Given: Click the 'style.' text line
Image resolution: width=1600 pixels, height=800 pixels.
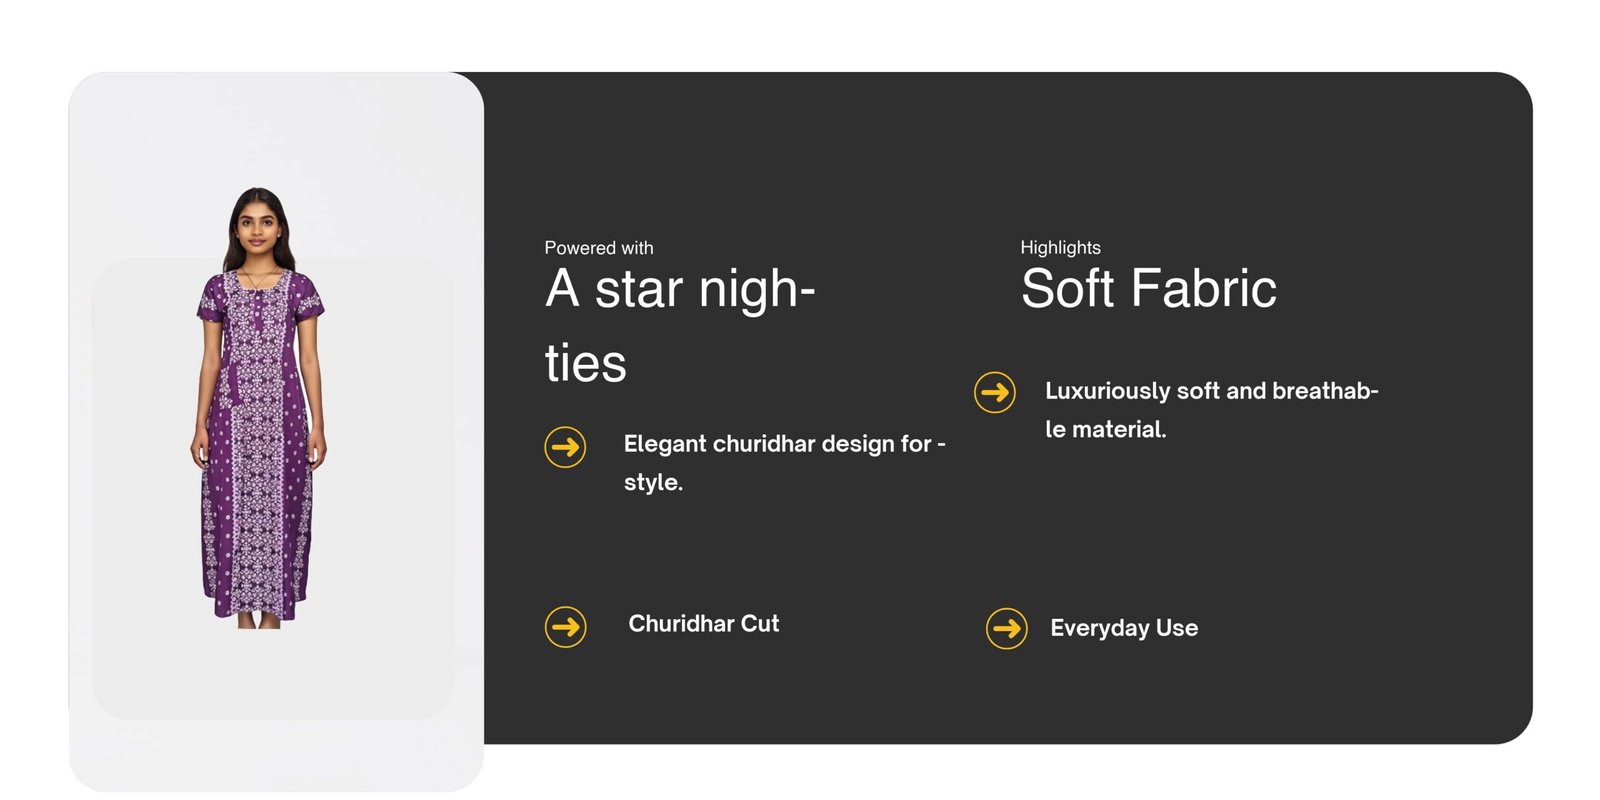Looking at the screenshot, I should pos(653,483).
